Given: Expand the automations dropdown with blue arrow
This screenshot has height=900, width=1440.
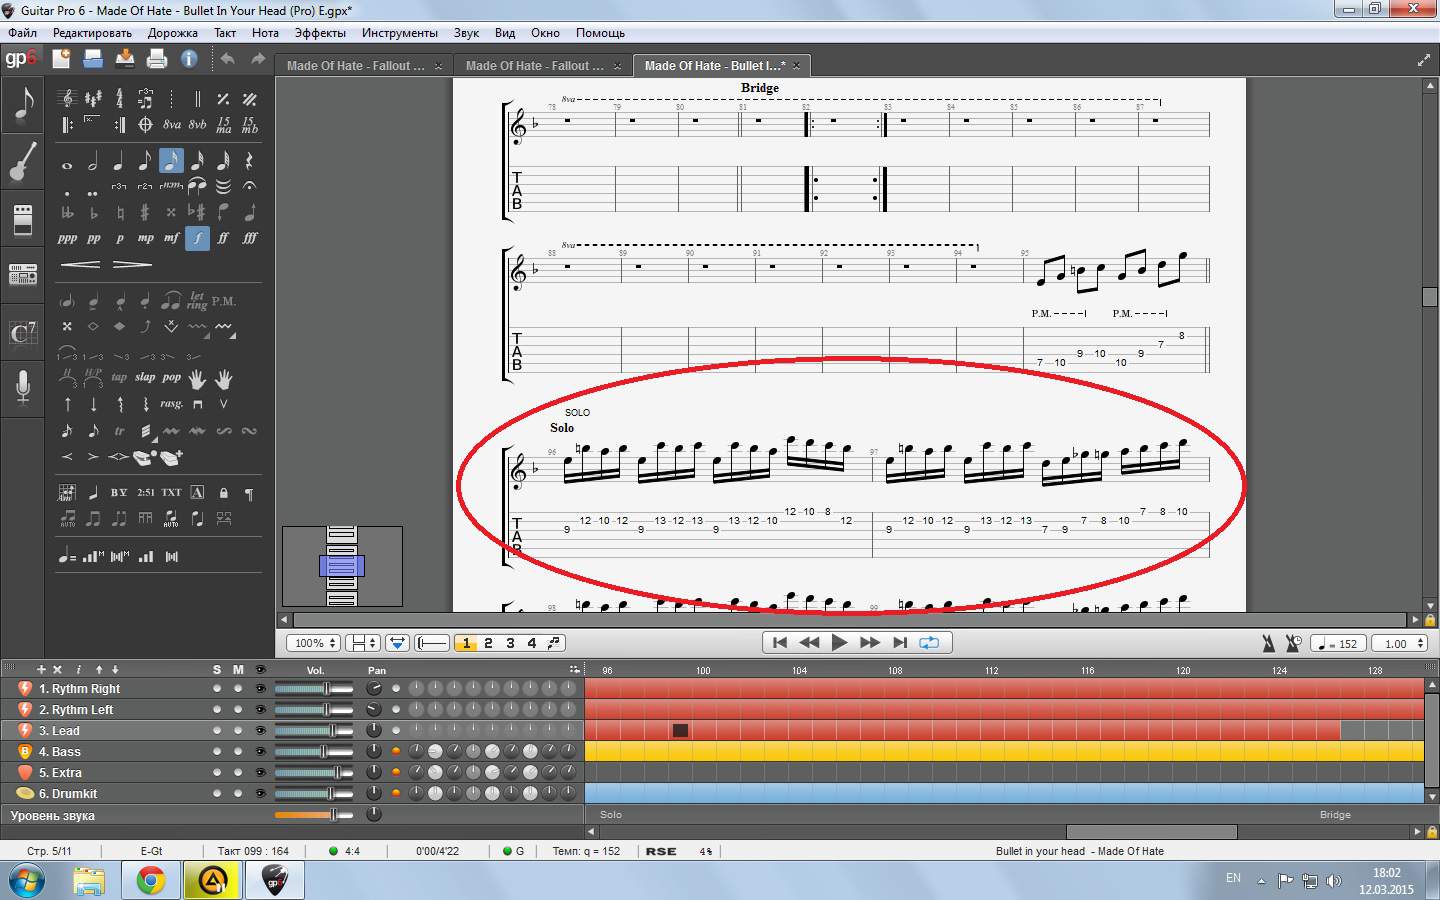Looking at the screenshot, I should tap(397, 643).
